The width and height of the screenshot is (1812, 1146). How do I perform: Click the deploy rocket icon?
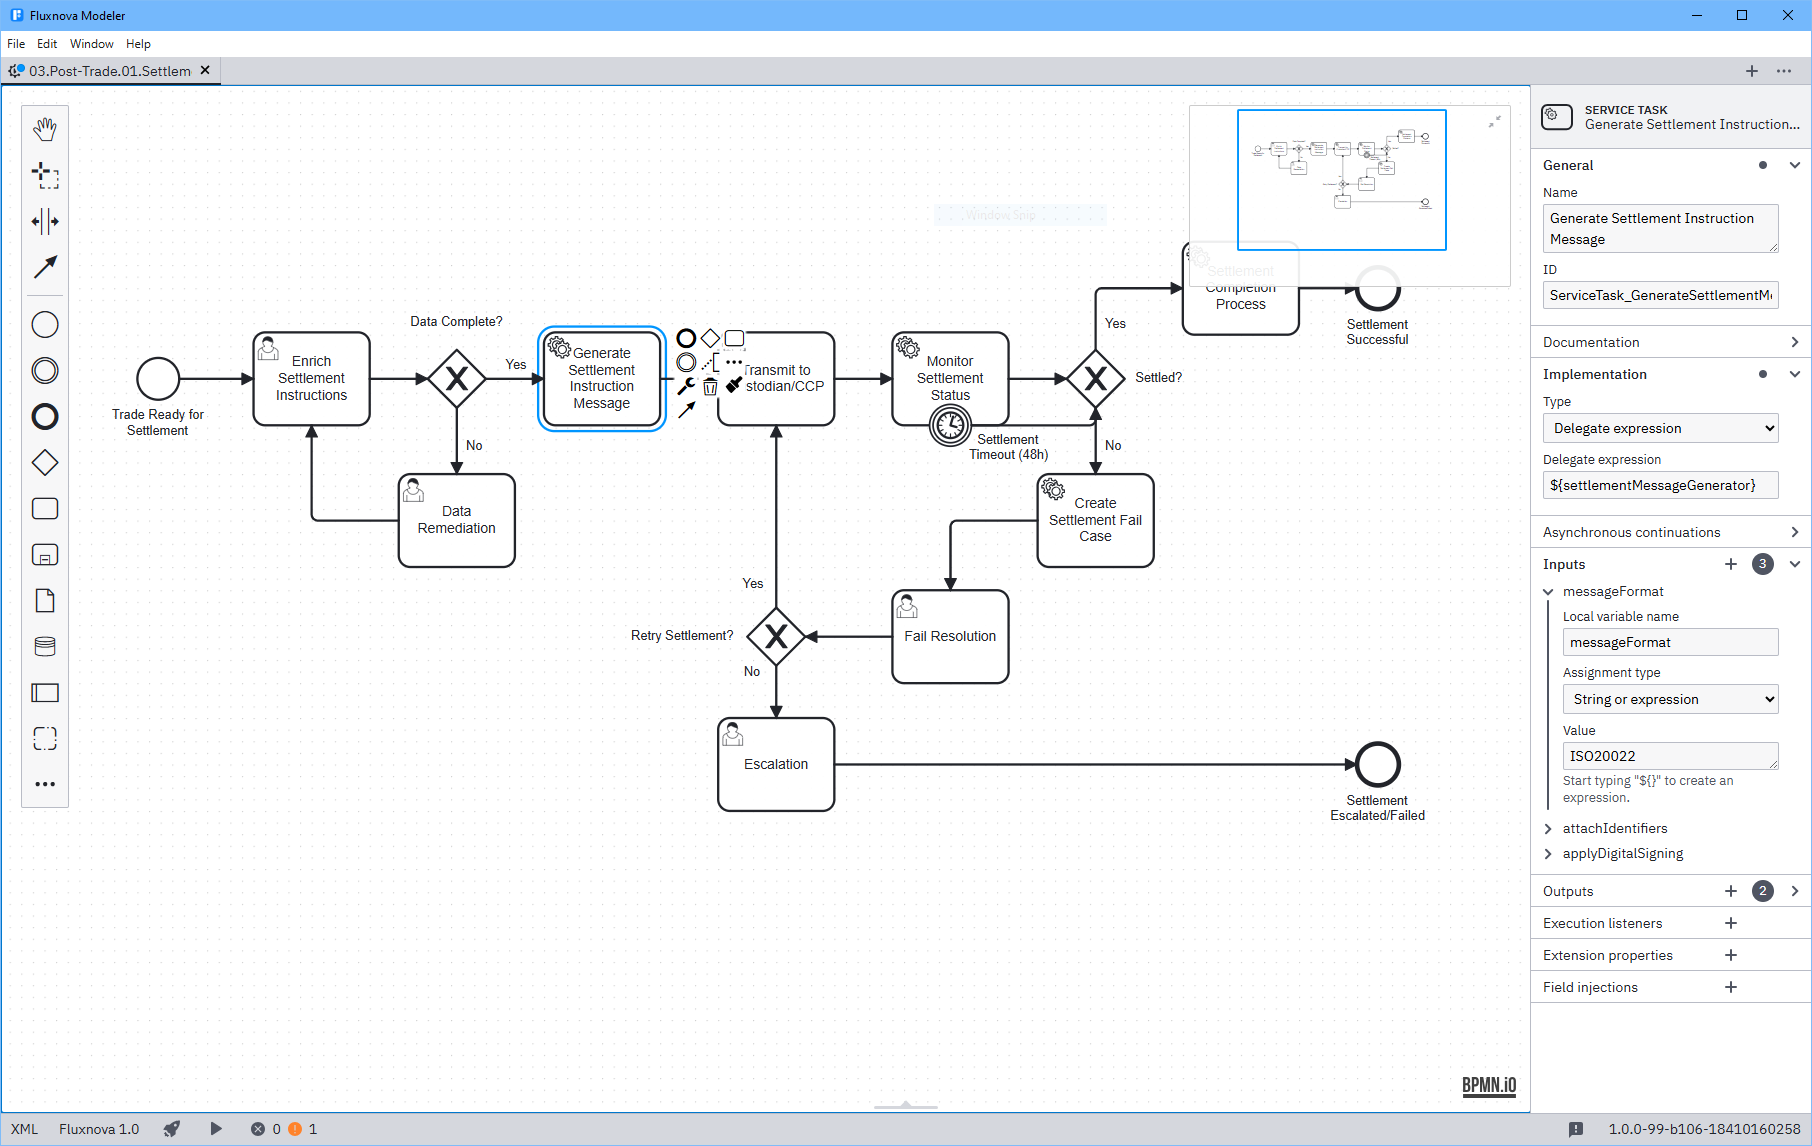pos(172,1129)
